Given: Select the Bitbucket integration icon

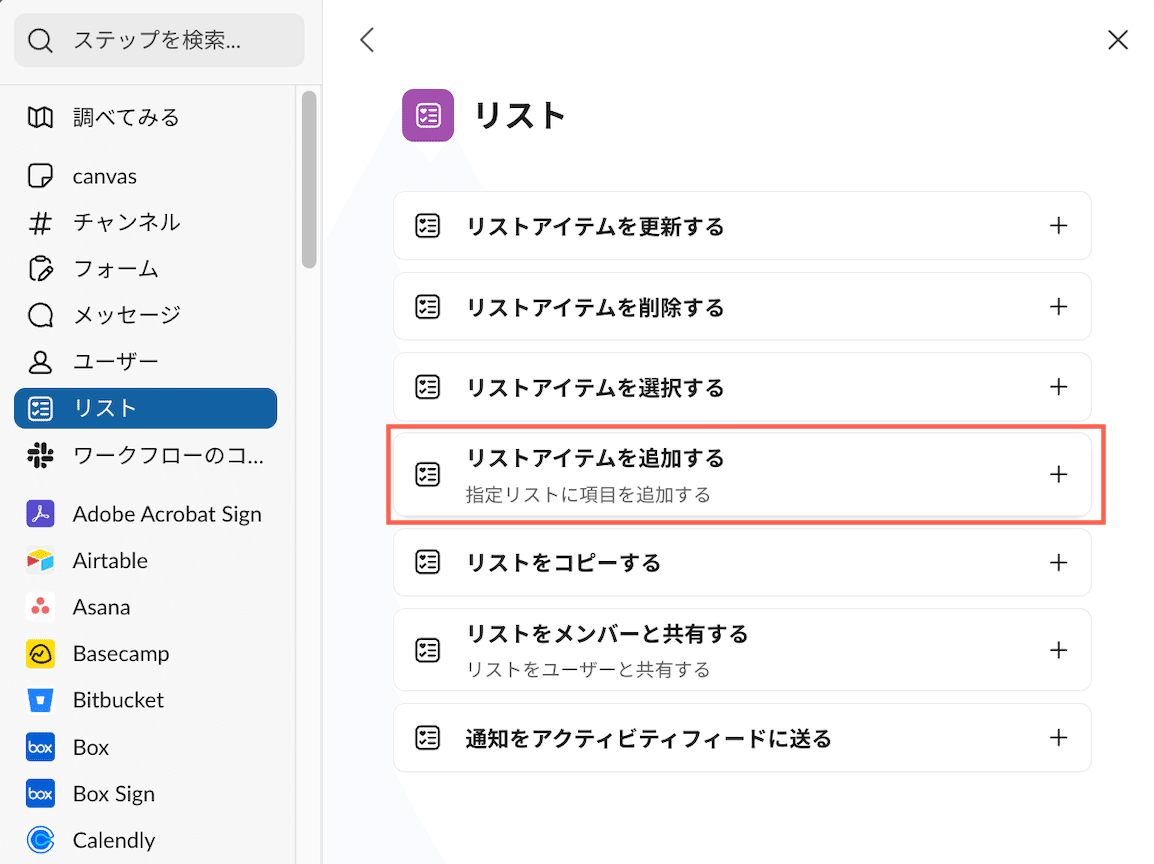Looking at the screenshot, I should (x=40, y=700).
